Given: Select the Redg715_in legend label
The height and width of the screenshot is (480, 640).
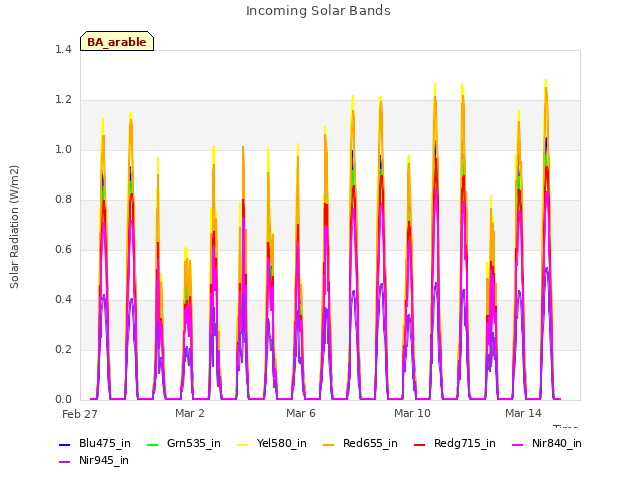Looking at the screenshot, I should click(x=465, y=444).
